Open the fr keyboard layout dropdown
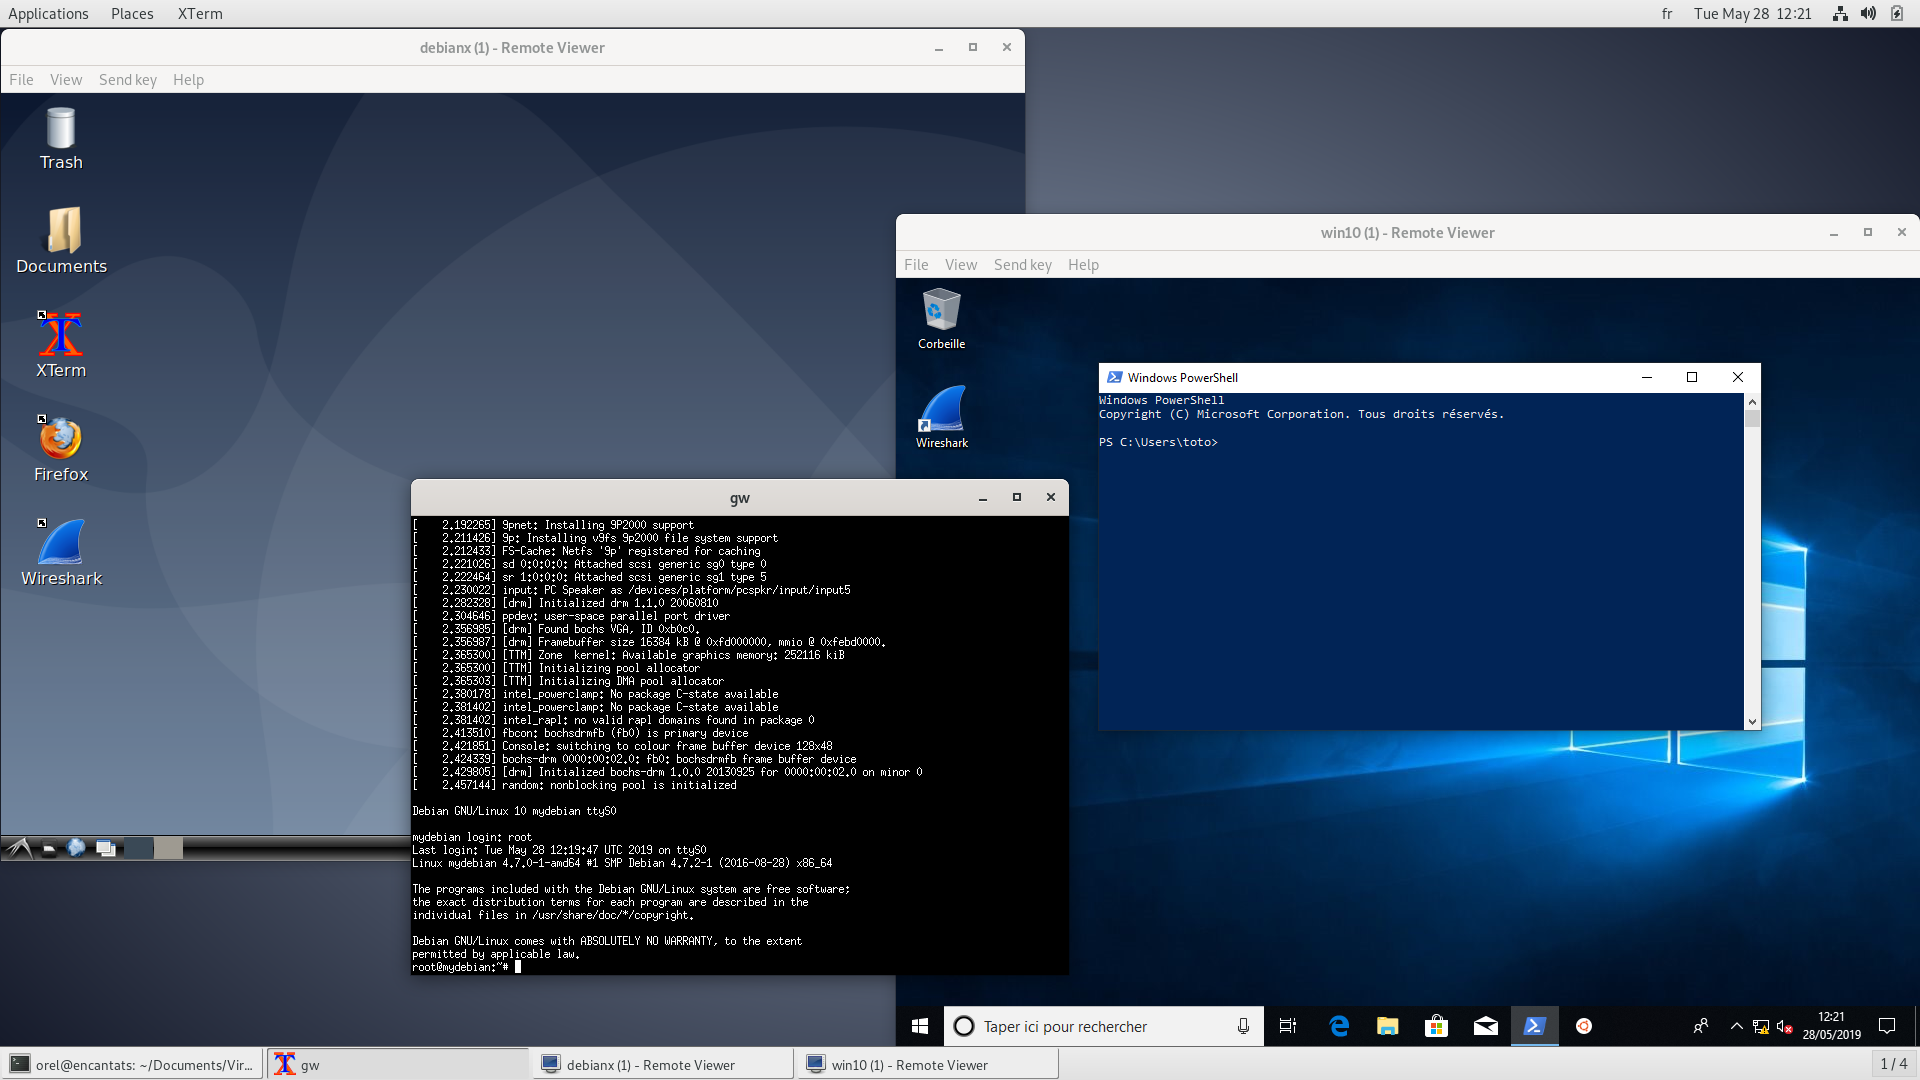The height and width of the screenshot is (1080, 1920). (x=1667, y=14)
